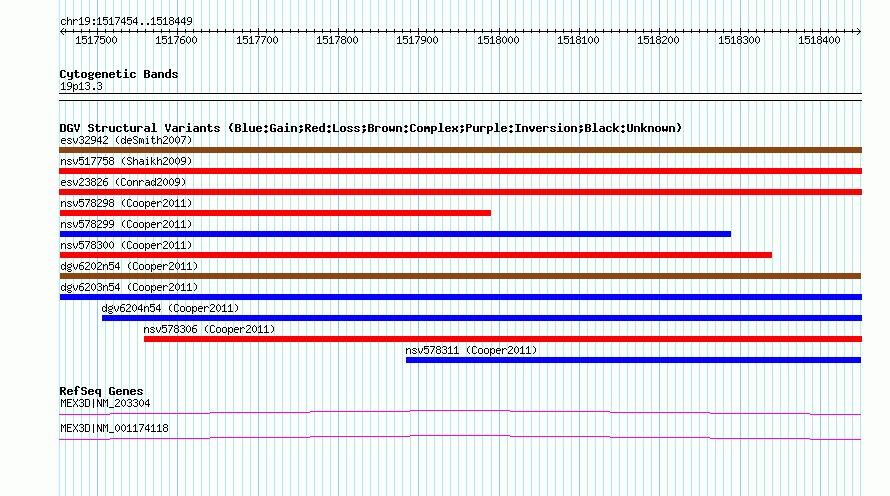Click the 1517600 ruler position
This screenshot has height=496, width=890.
[x=177, y=40]
